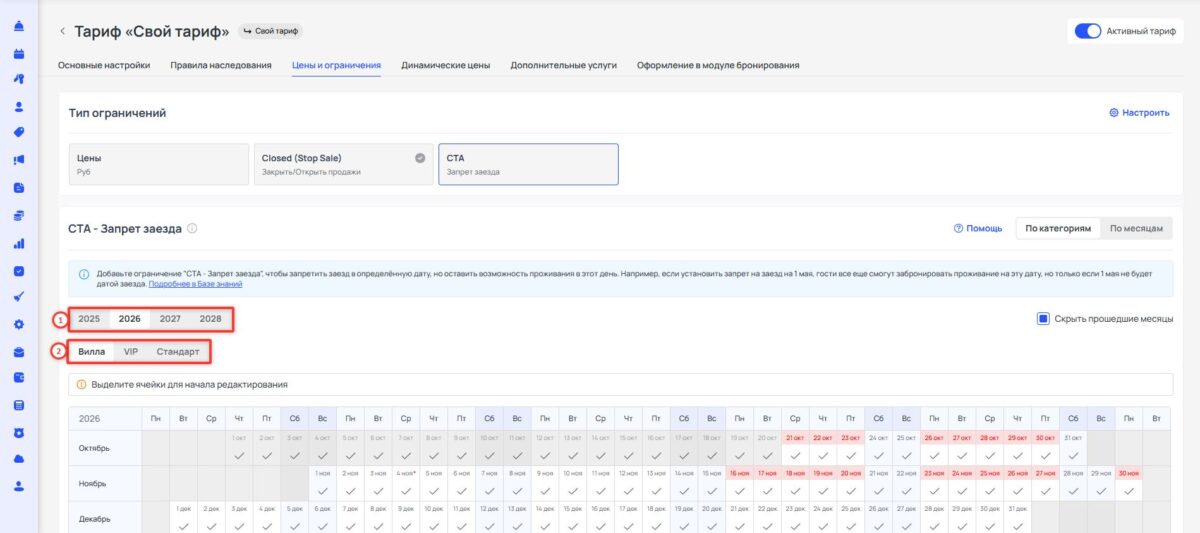Click the gear icon next to 'Настроить'
The height and width of the screenshot is (533, 1200).
coord(1114,113)
